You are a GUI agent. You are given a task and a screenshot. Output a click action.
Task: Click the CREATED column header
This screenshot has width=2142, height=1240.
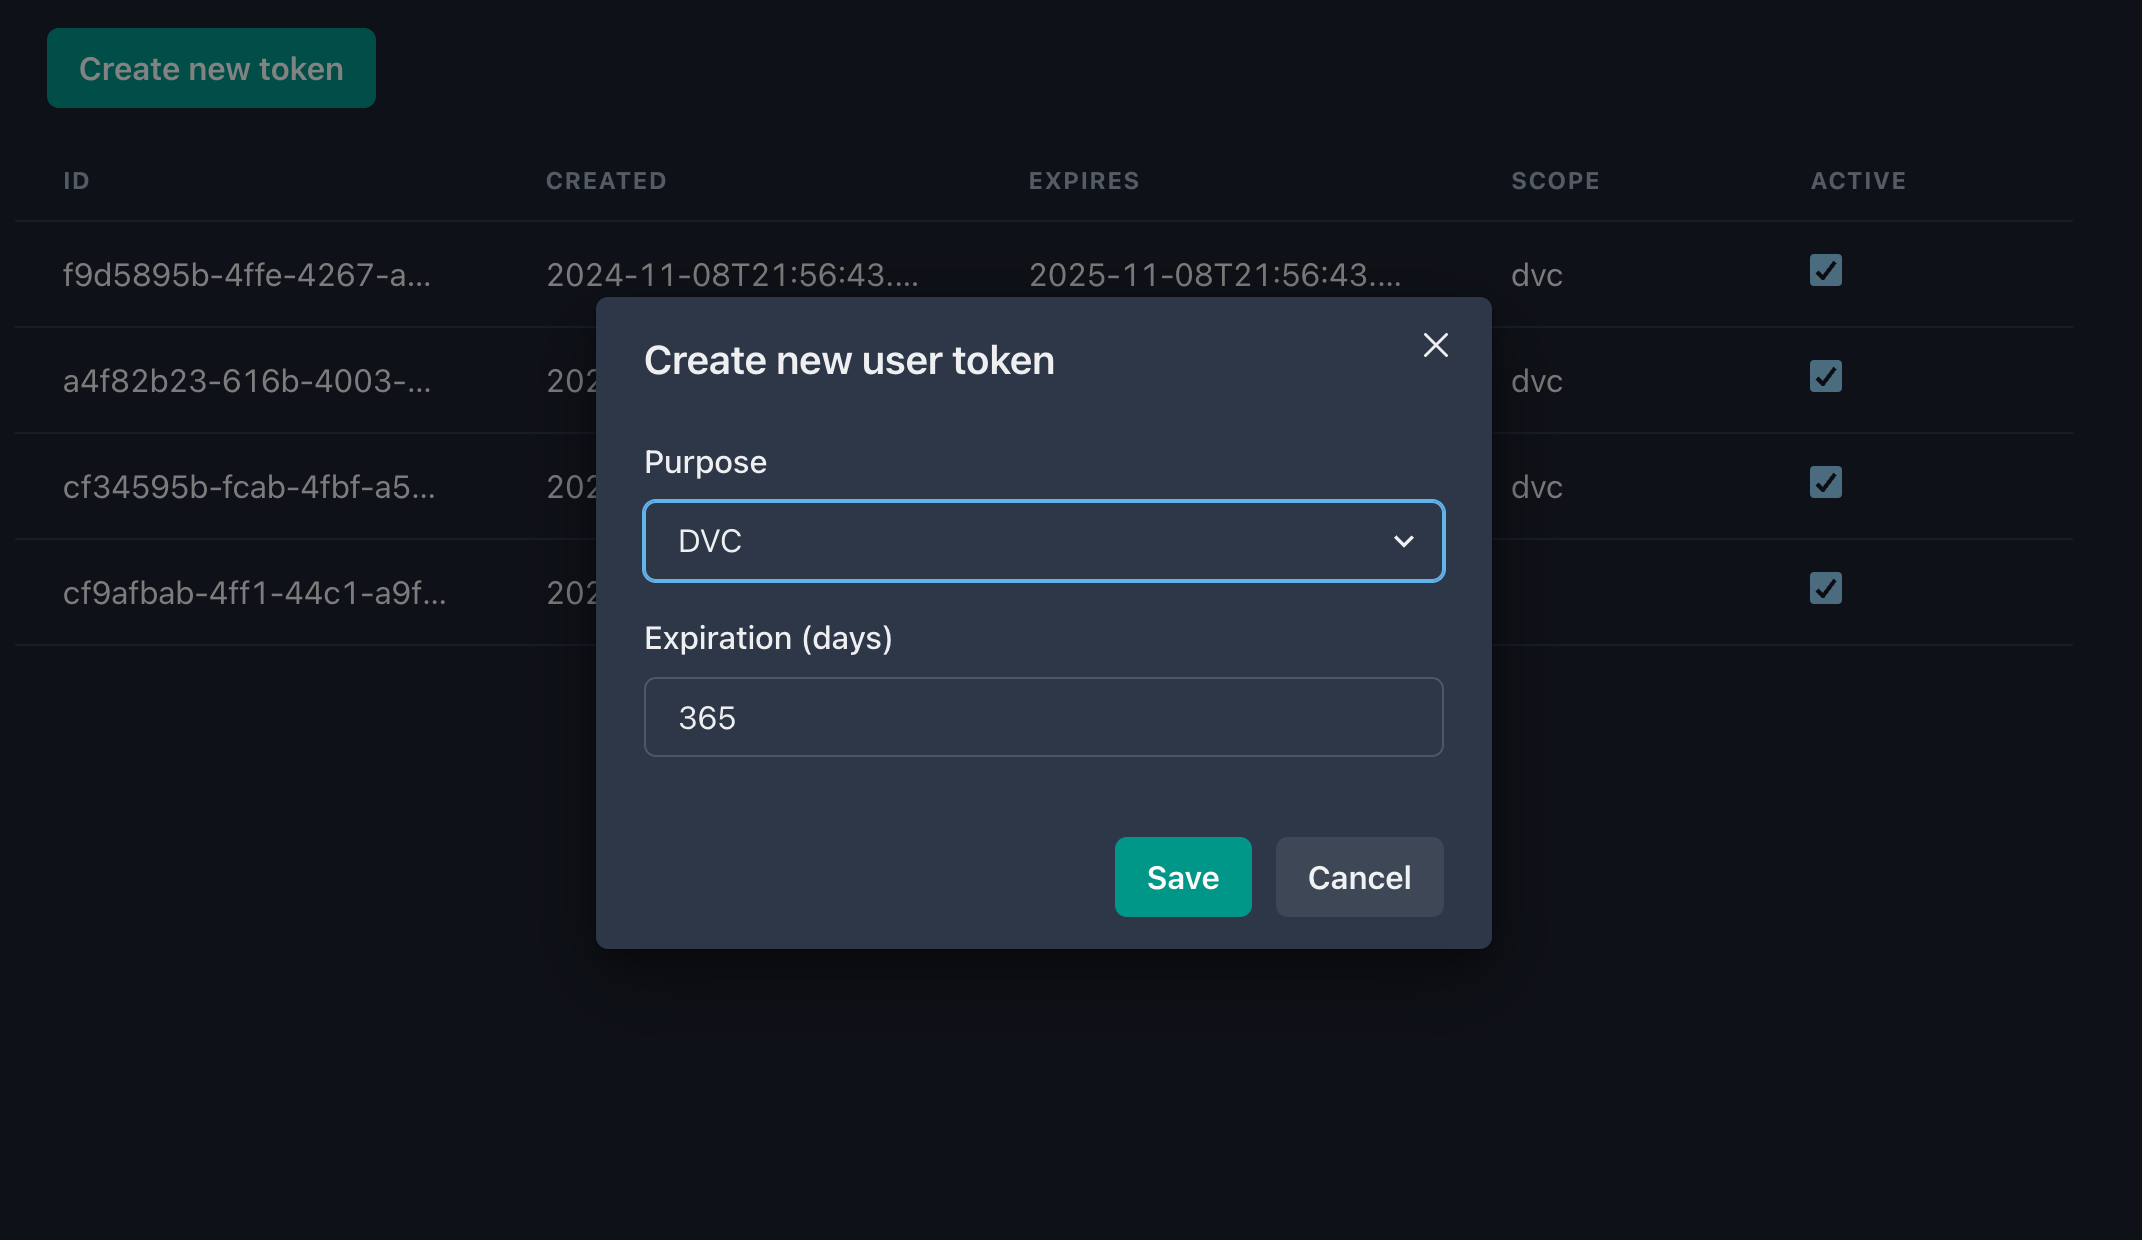(606, 181)
